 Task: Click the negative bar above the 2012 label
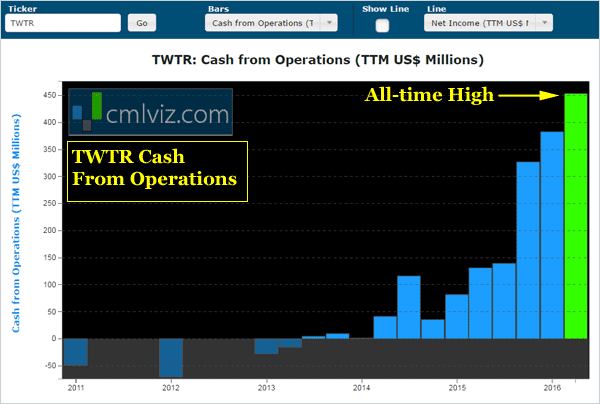coord(171,358)
